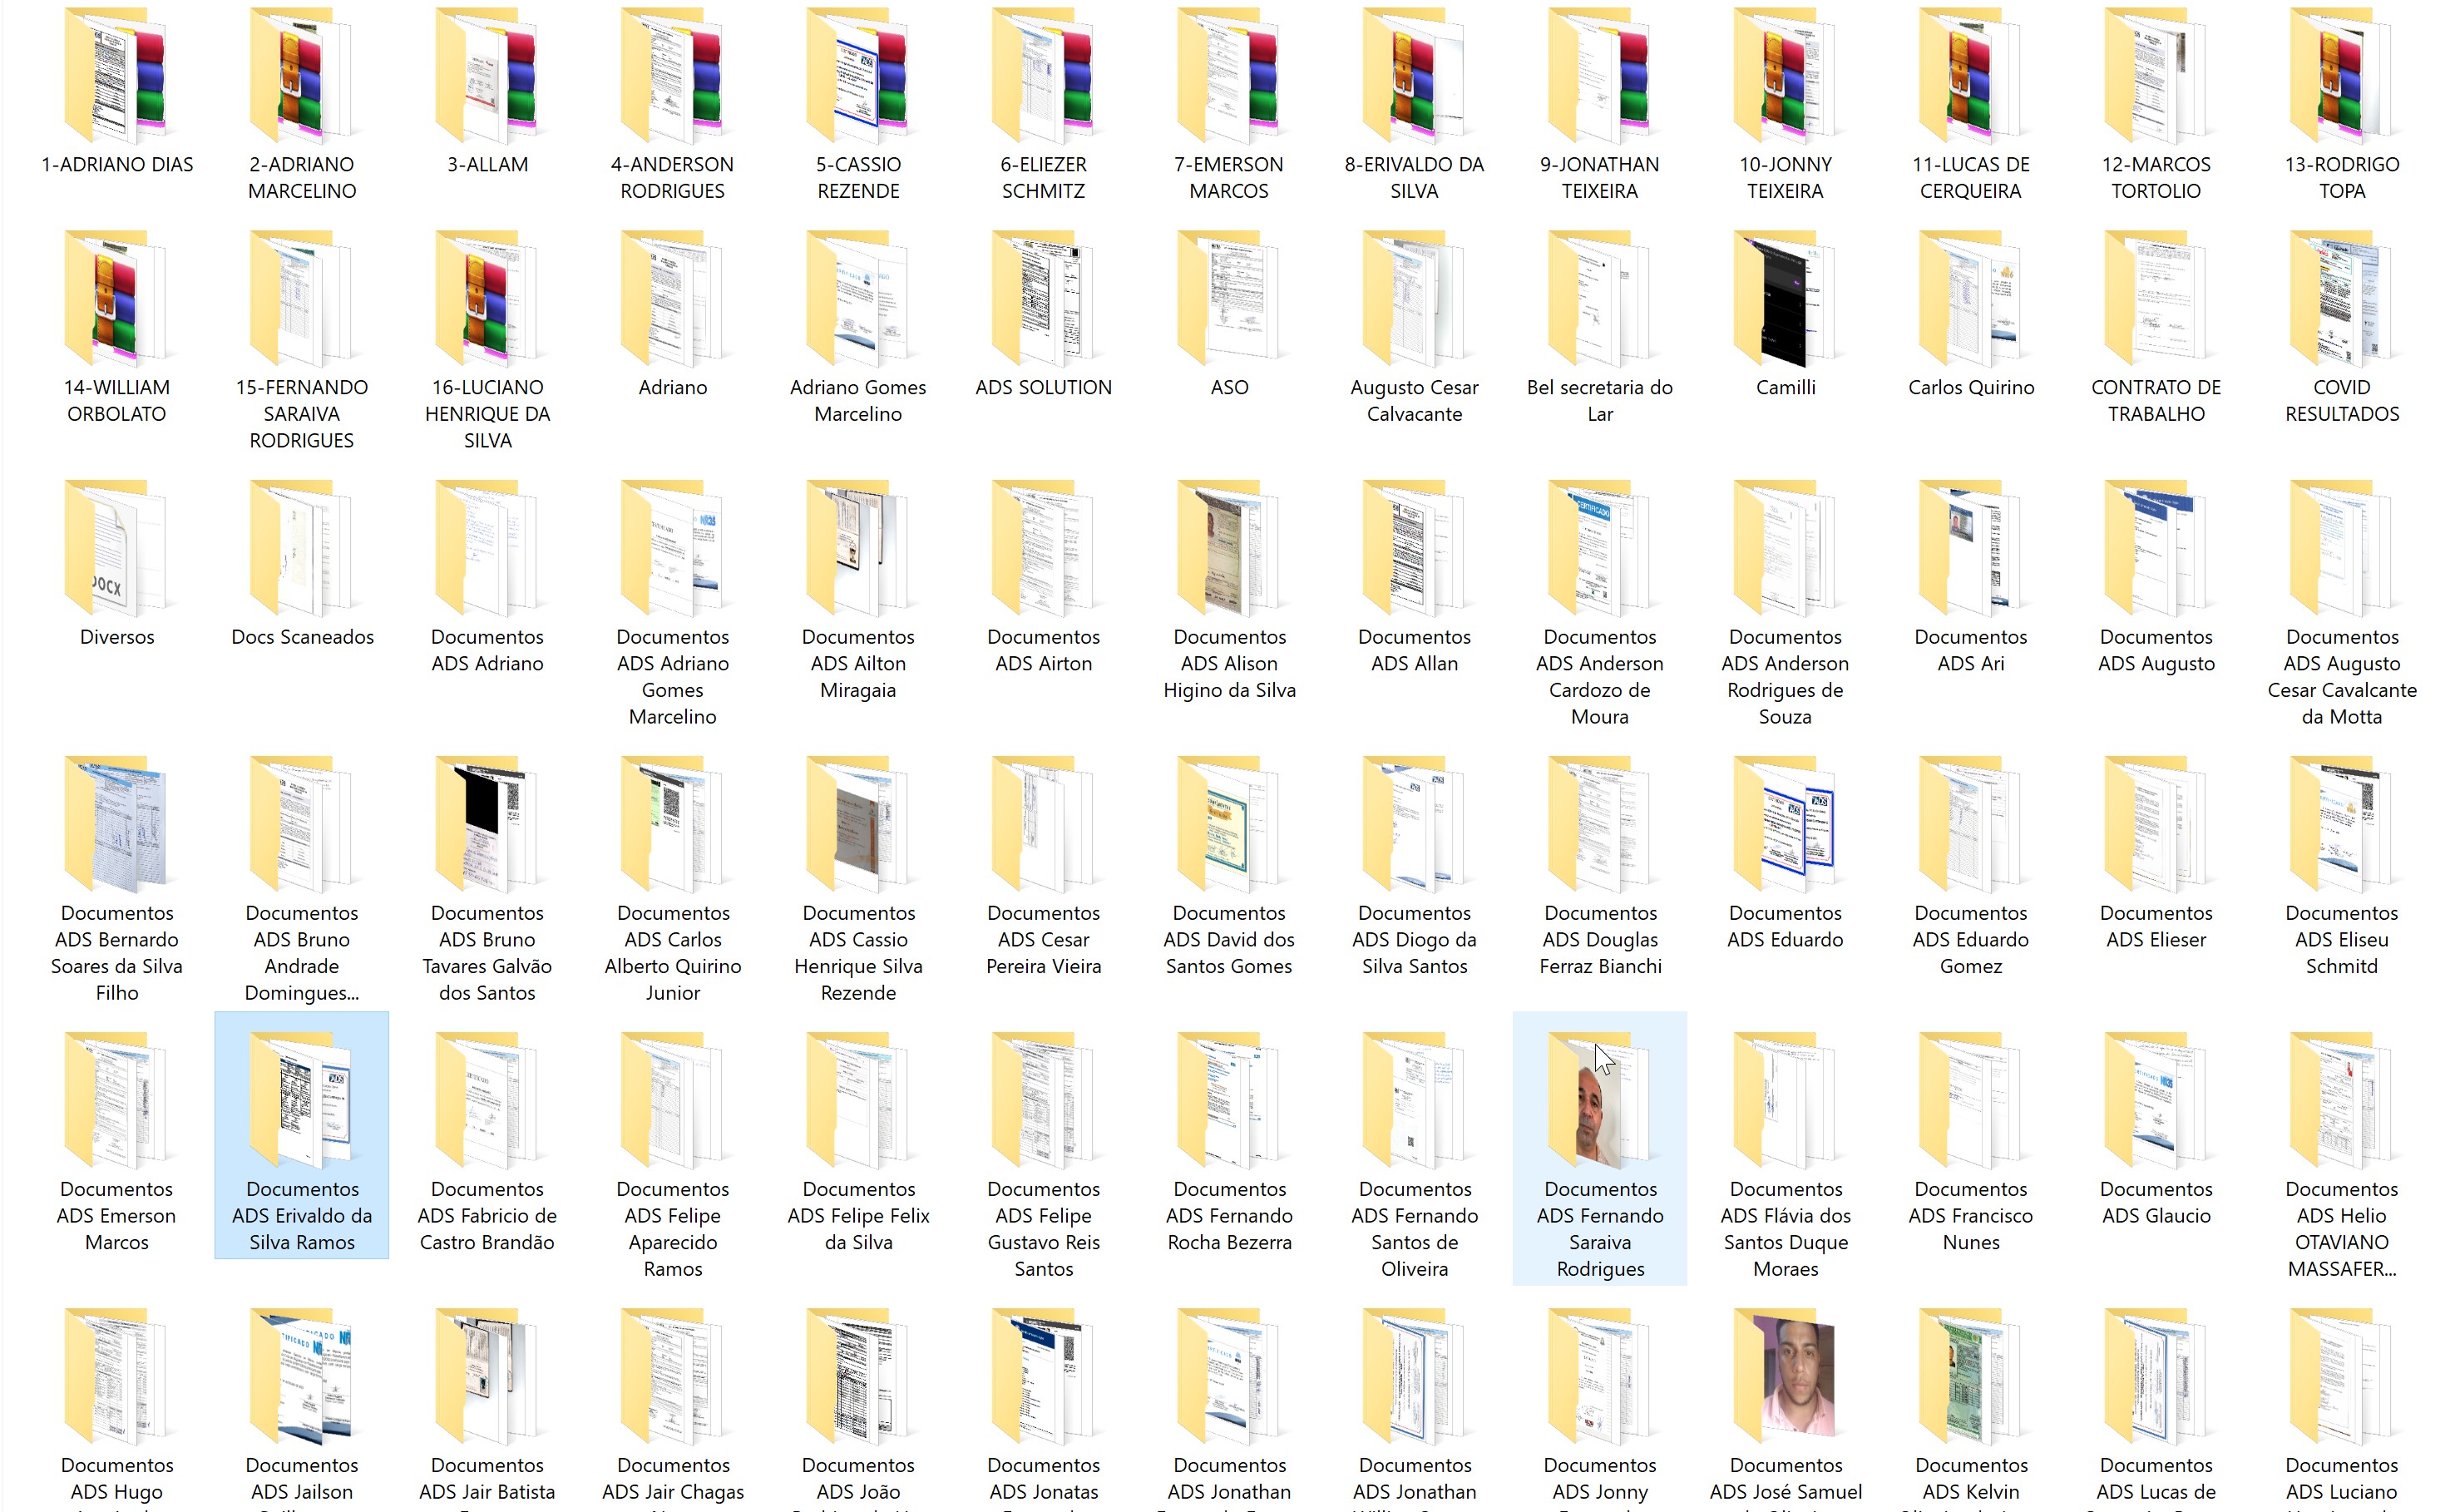Screen dimensions: 2445x1512
Task: Select the Camilli folder icon
Action: tap(1786, 298)
